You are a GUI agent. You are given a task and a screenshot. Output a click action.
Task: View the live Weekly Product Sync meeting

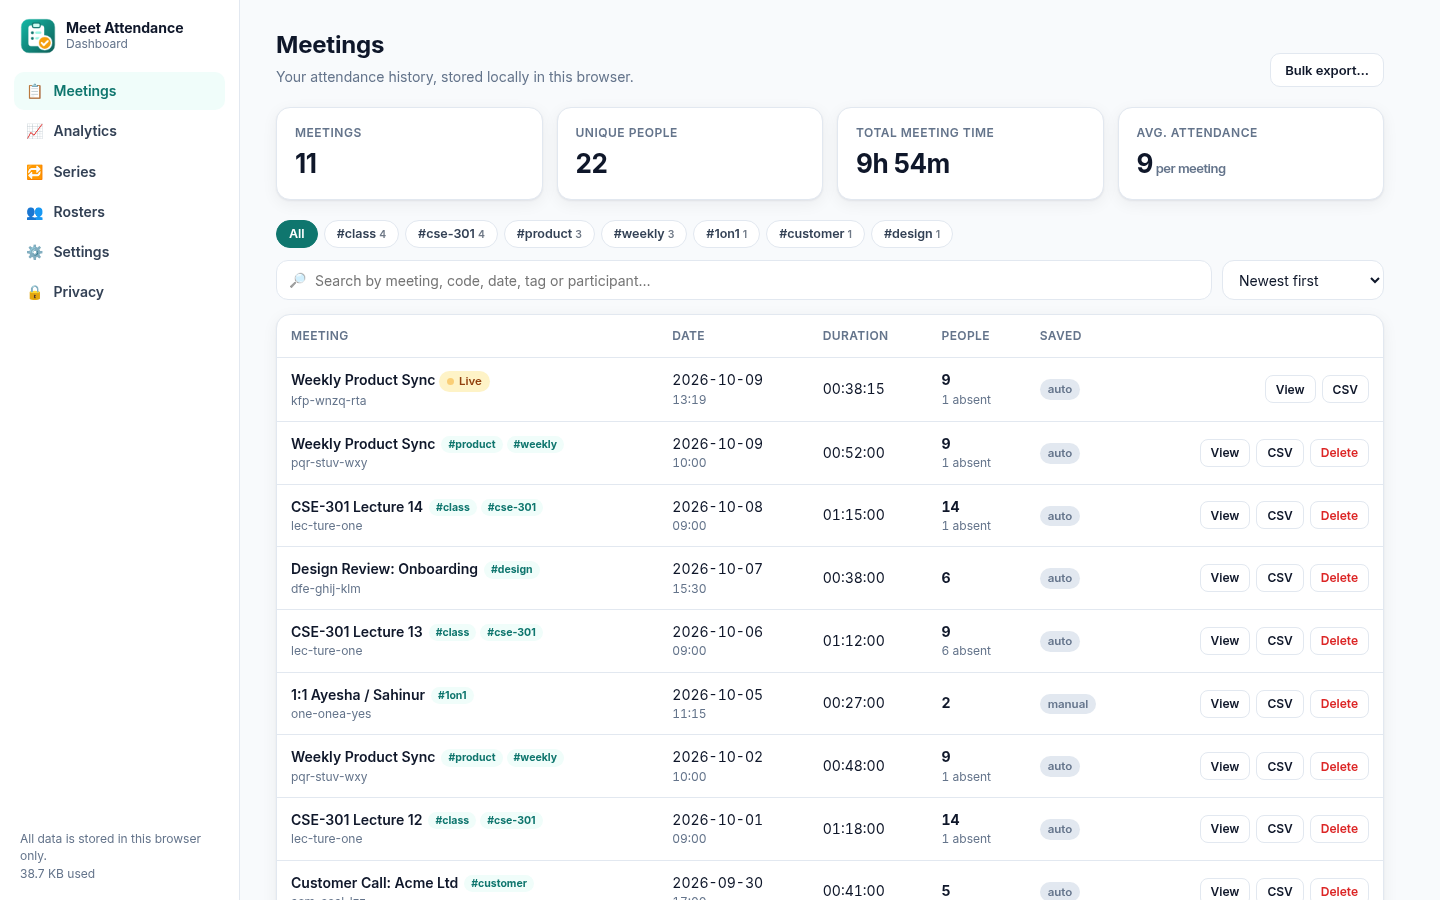pos(1290,390)
